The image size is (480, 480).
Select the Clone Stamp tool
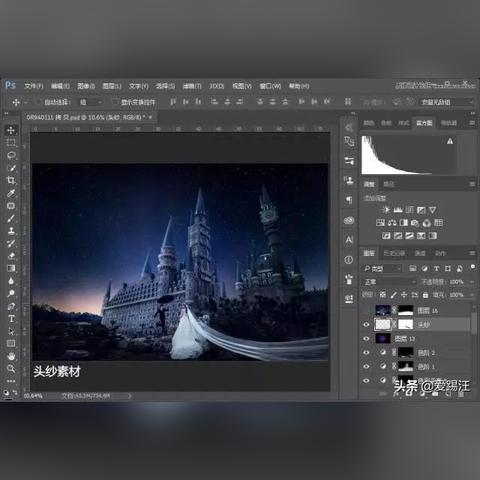(x=11, y=231)
